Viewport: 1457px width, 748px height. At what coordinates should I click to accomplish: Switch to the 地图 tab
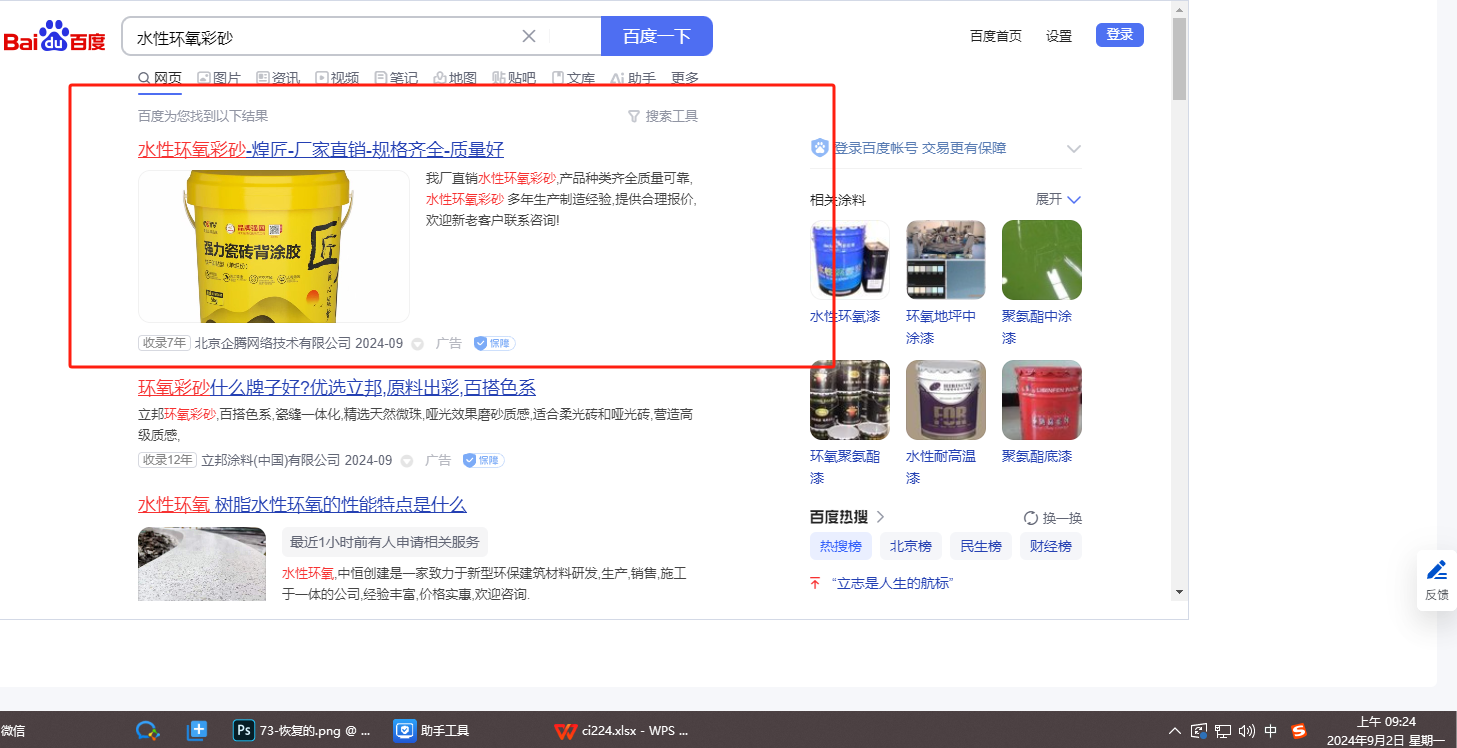[455, 78]
